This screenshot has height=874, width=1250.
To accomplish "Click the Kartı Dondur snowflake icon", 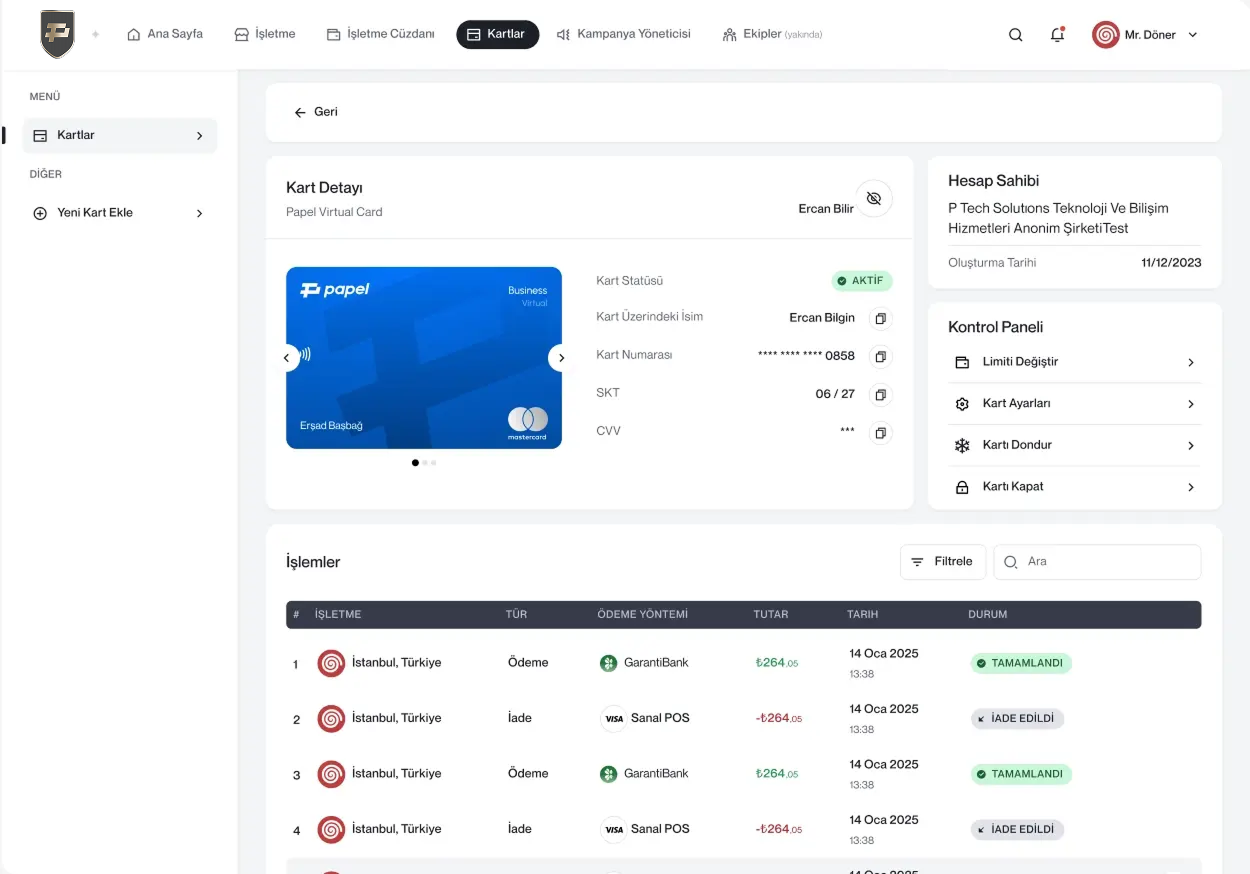I will click(x=962, y=446).
